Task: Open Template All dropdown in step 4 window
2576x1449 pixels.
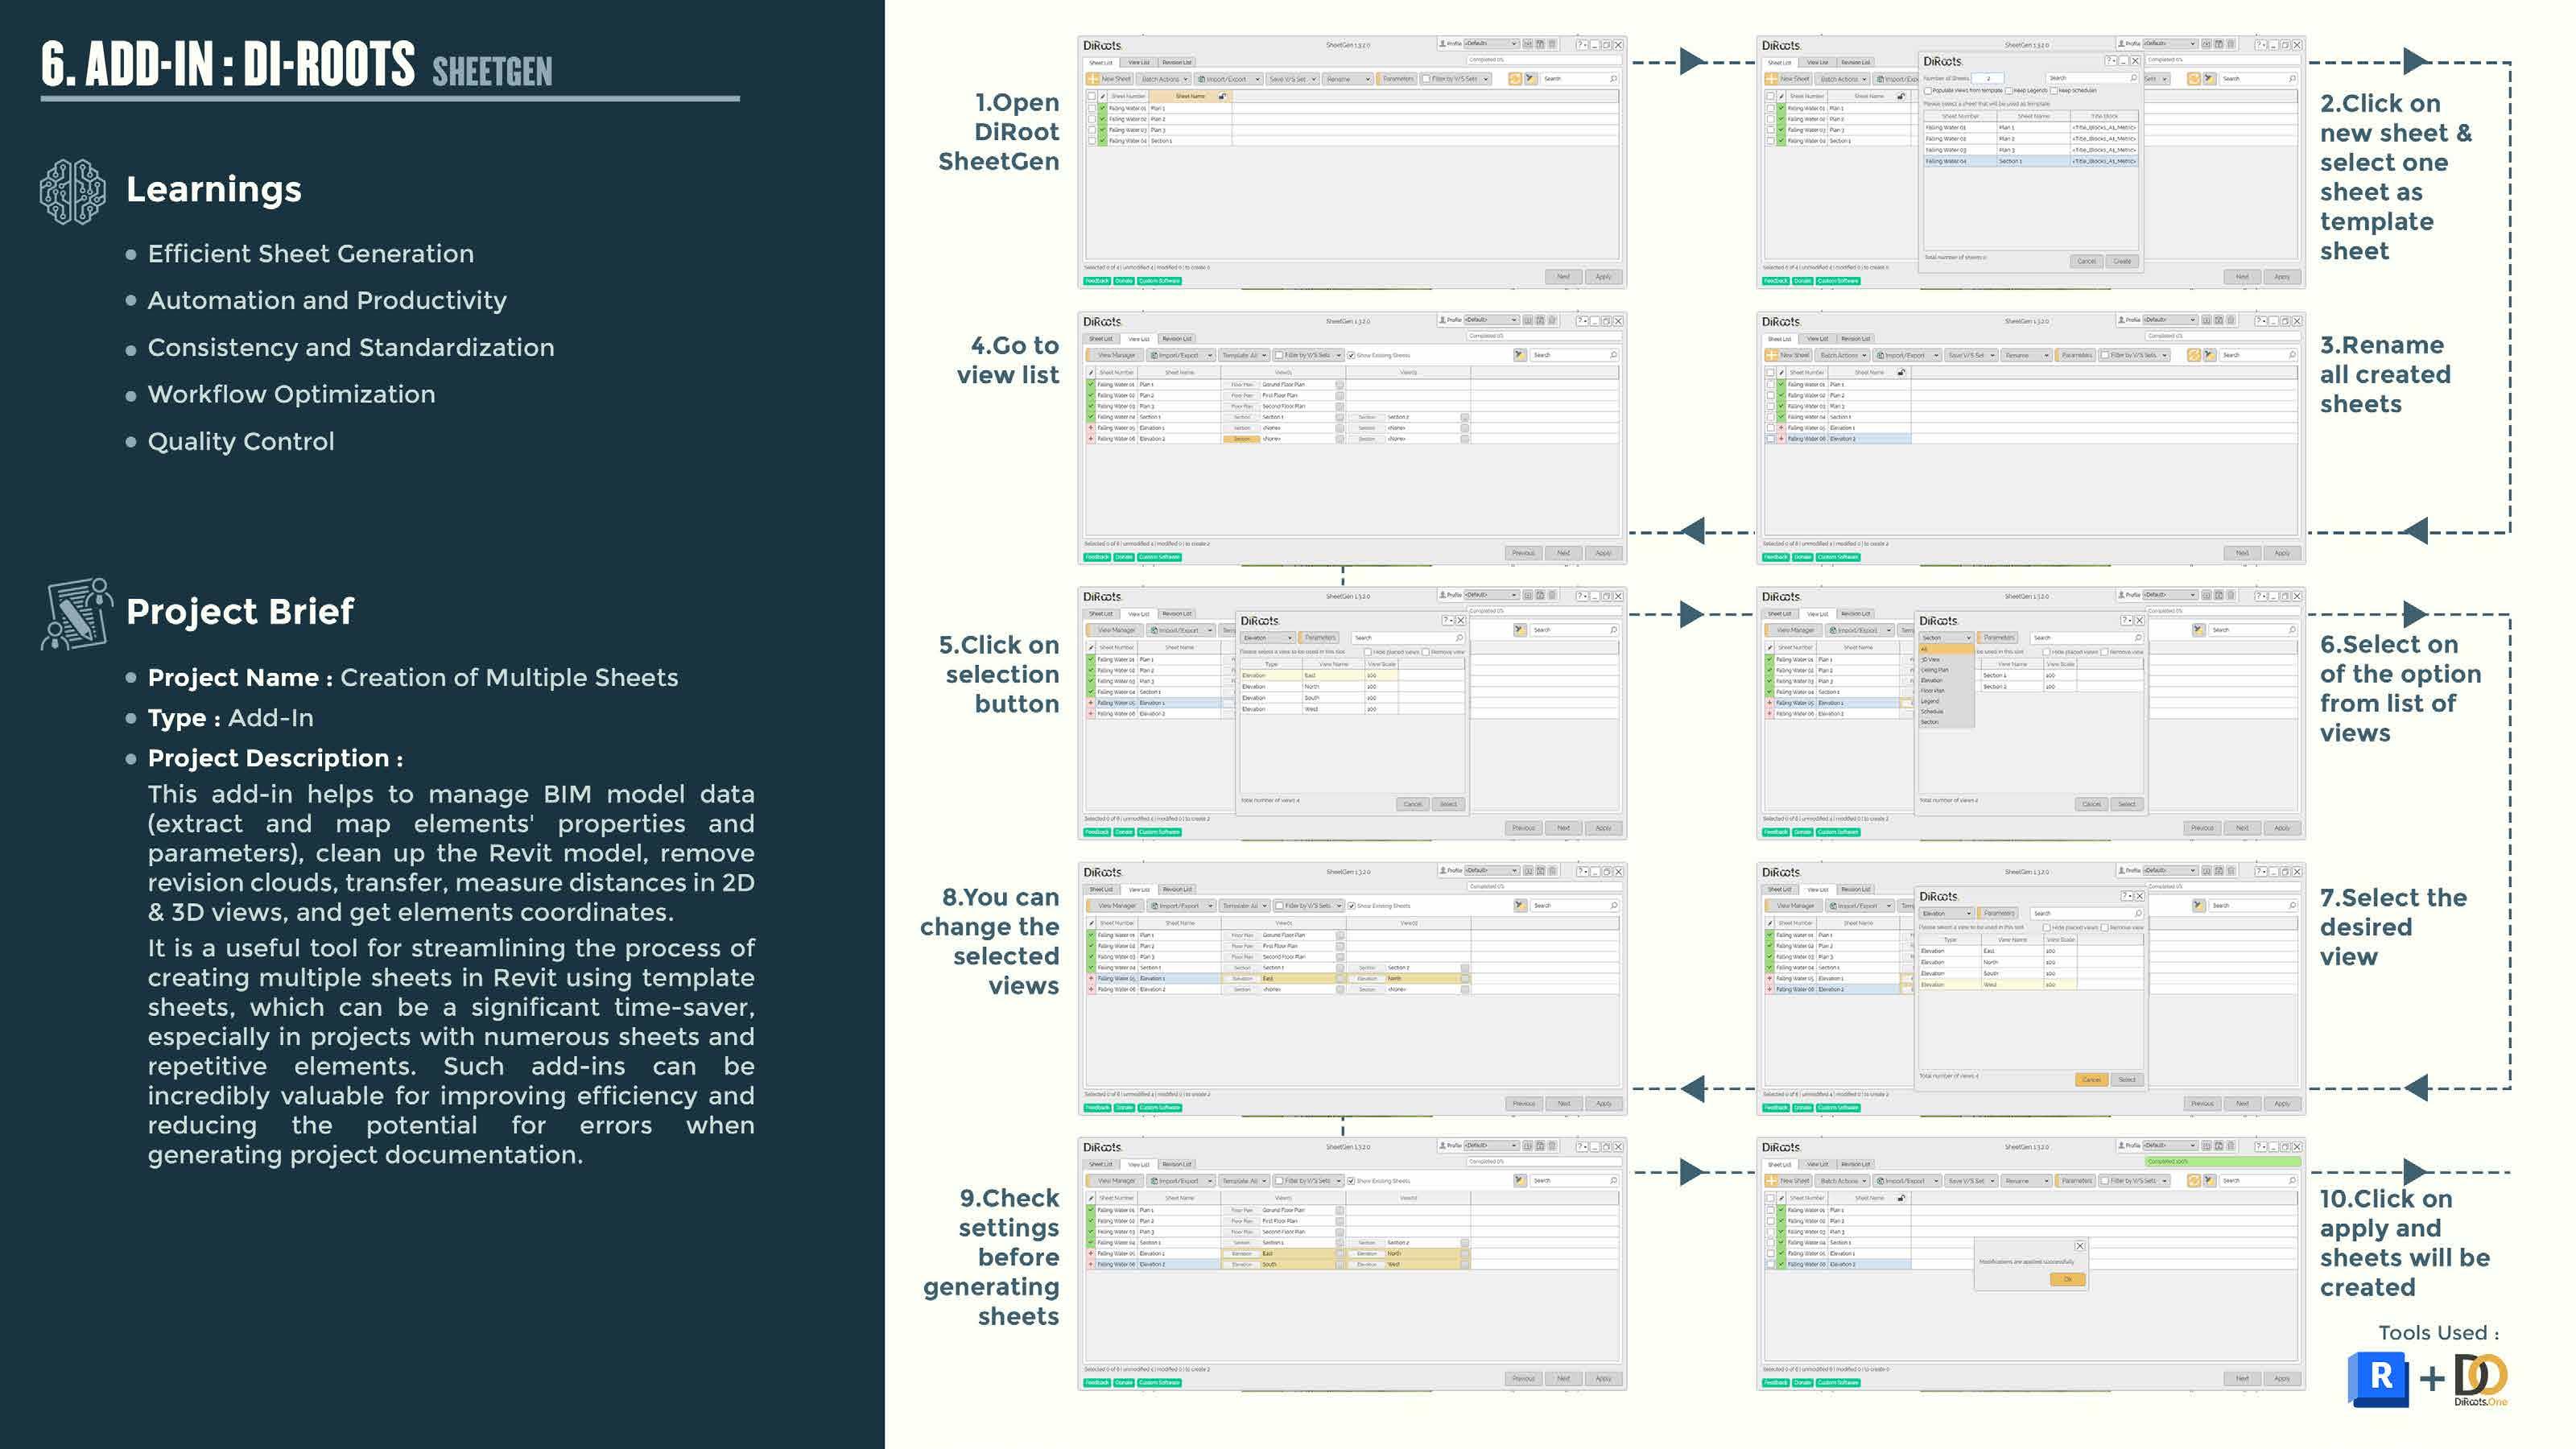Action: (x=1244, y=355)
